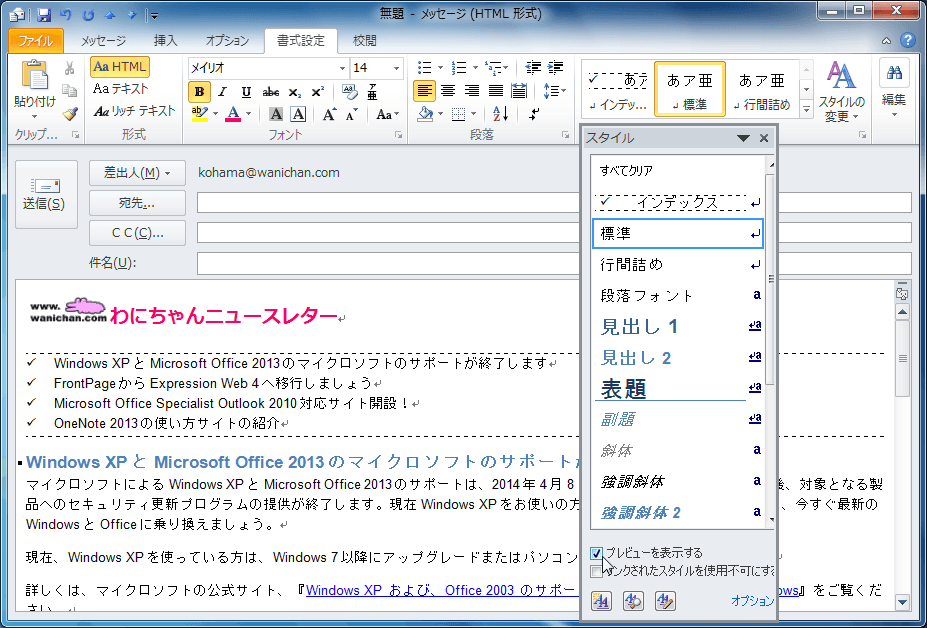Expand the styles gallery more arrow

tap(806, 109)
